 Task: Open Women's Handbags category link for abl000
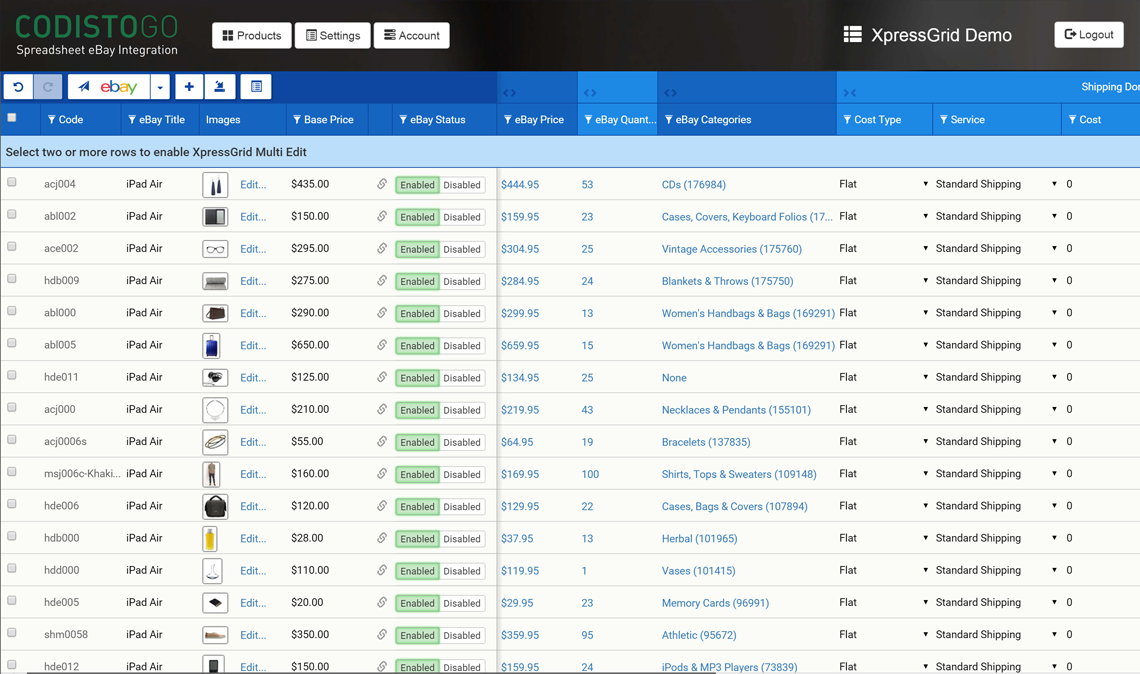coord(748,313)
